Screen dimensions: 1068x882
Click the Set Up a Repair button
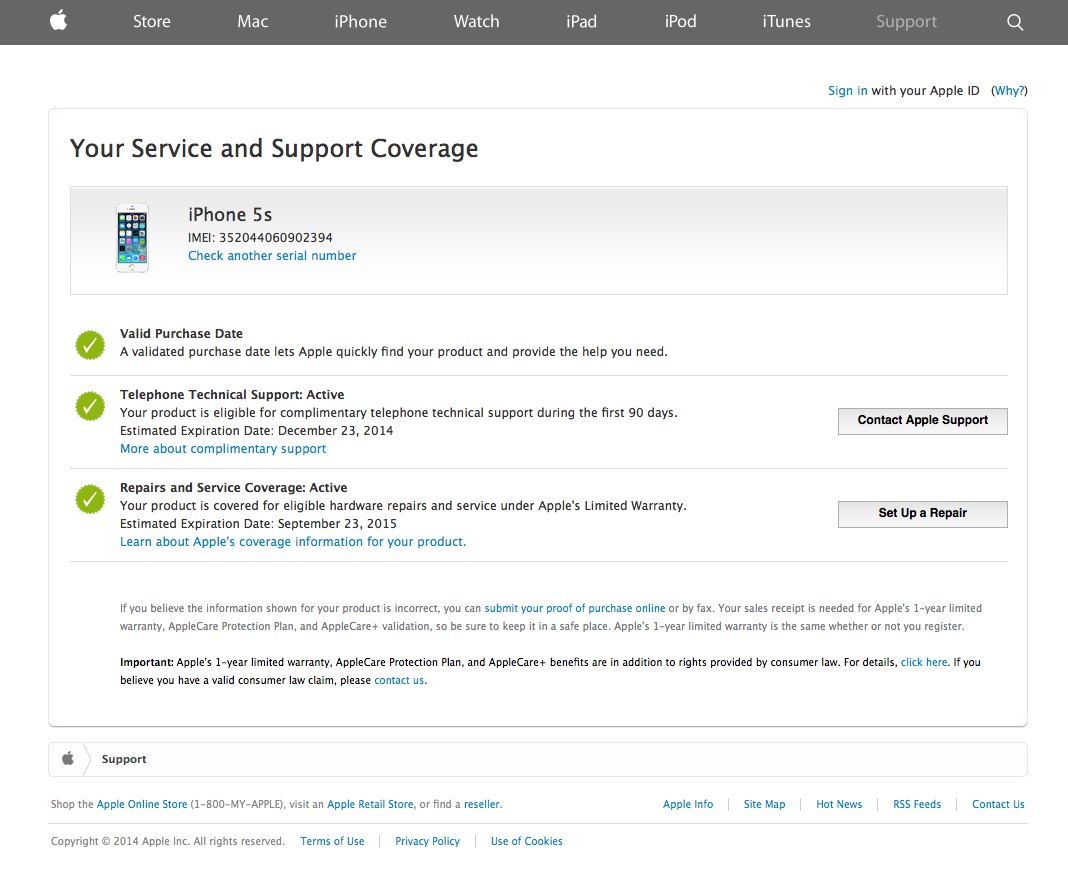(922, 514)
